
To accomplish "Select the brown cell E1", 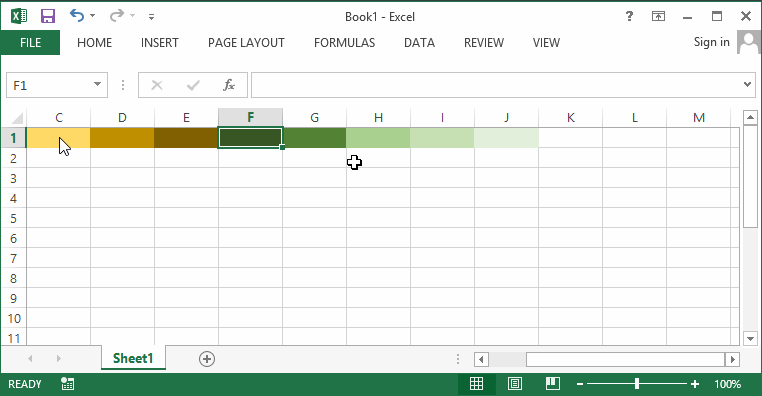I will [186, 138].
